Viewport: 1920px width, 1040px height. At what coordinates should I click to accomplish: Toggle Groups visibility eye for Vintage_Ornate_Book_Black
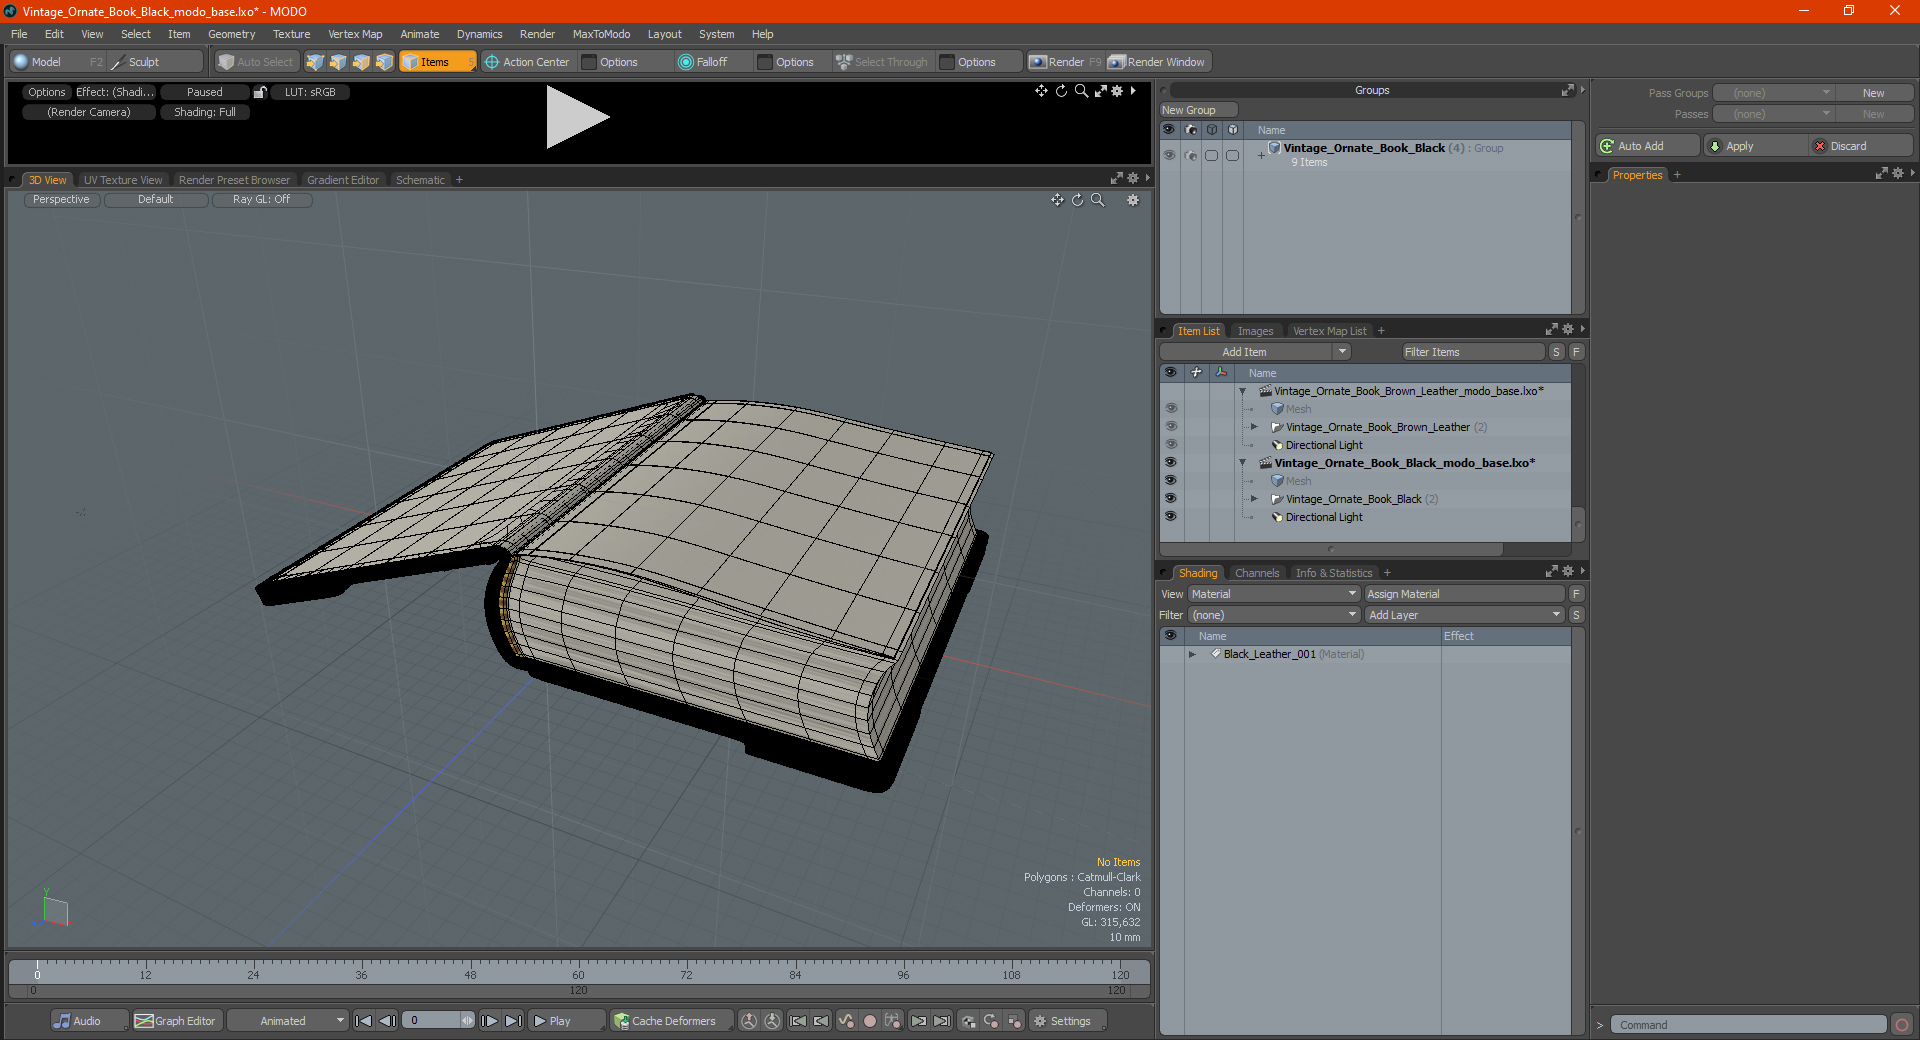(1169, 155)
